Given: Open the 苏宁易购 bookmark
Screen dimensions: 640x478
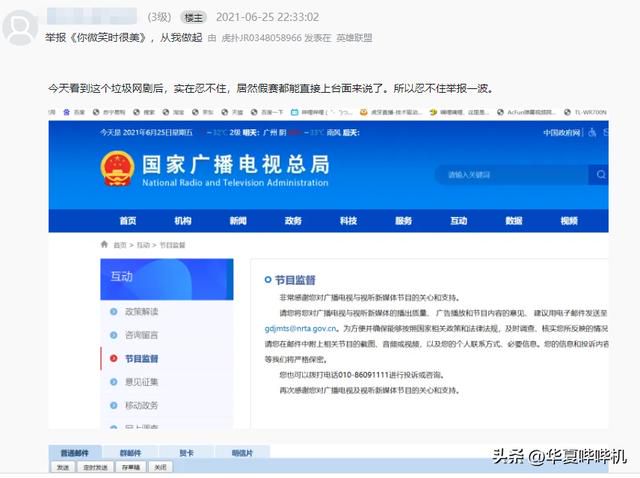Looking at the screenshot, I should pyautogui.click(x=109, y=112).
